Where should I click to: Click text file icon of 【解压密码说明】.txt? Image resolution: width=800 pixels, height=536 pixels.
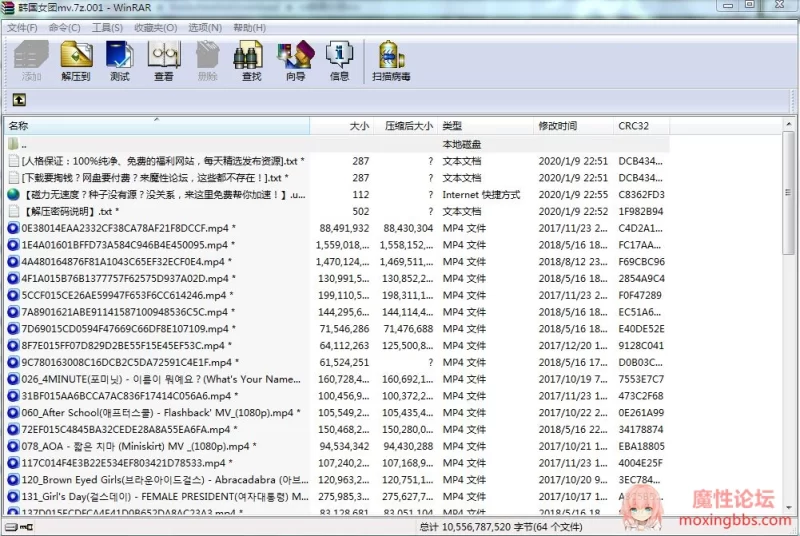point(14,211)
